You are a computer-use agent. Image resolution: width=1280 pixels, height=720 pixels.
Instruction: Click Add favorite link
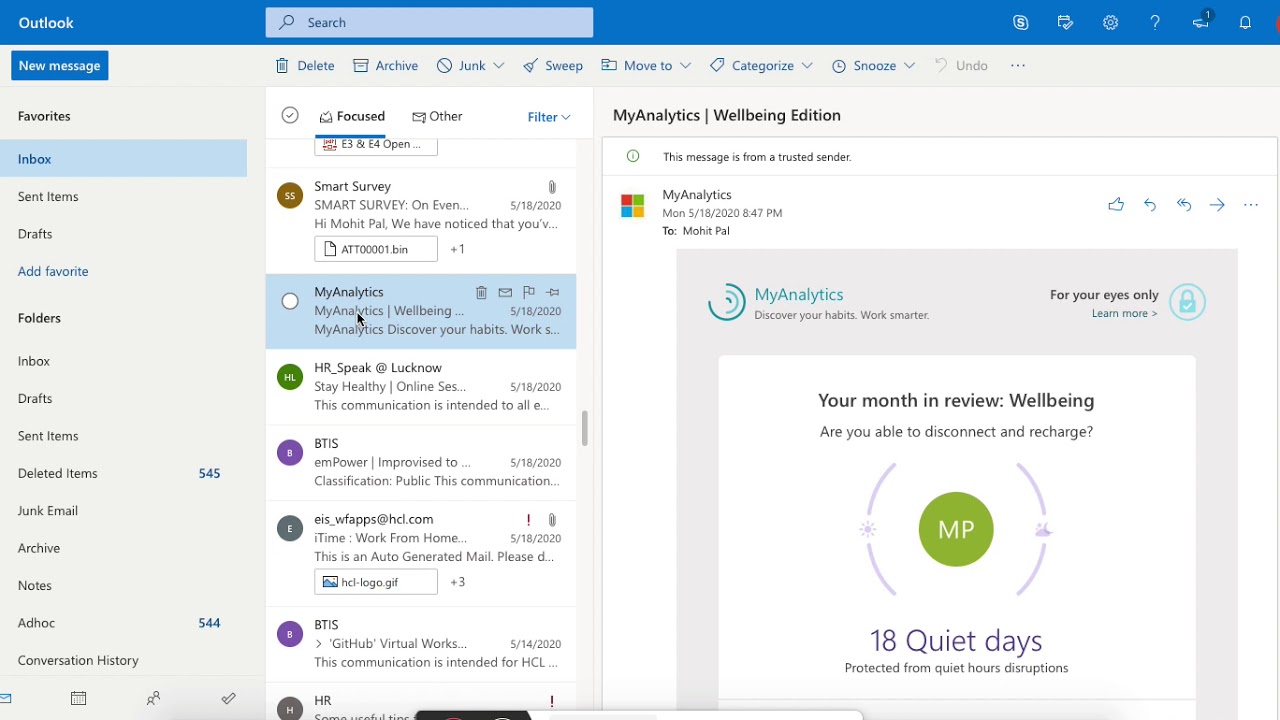[x=53, y=271]
